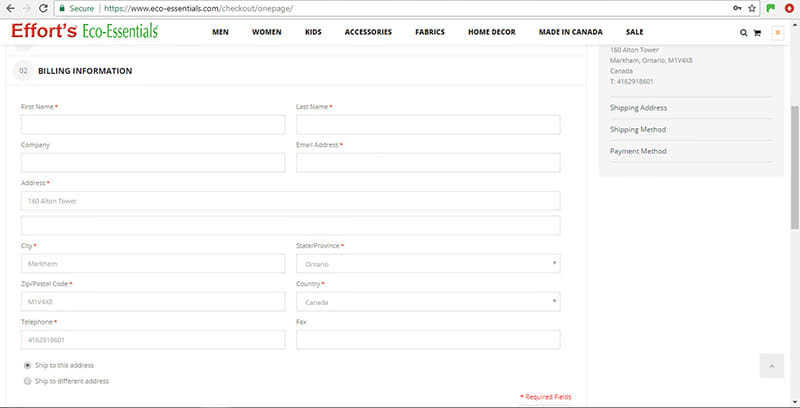Open the Country dropdown
Image resolution: width=800 pixels, height=408 pixels.
428,302
